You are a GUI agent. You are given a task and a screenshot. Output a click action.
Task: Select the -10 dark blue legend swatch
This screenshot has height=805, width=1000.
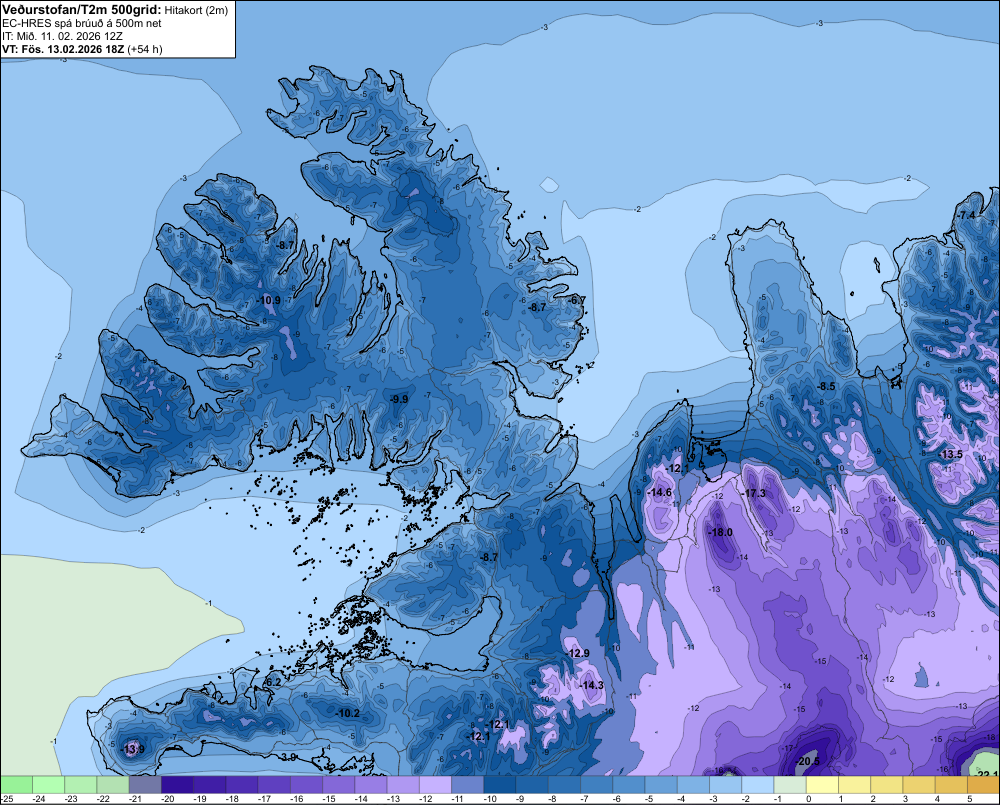pyautogui.click(x=499, y=785)
